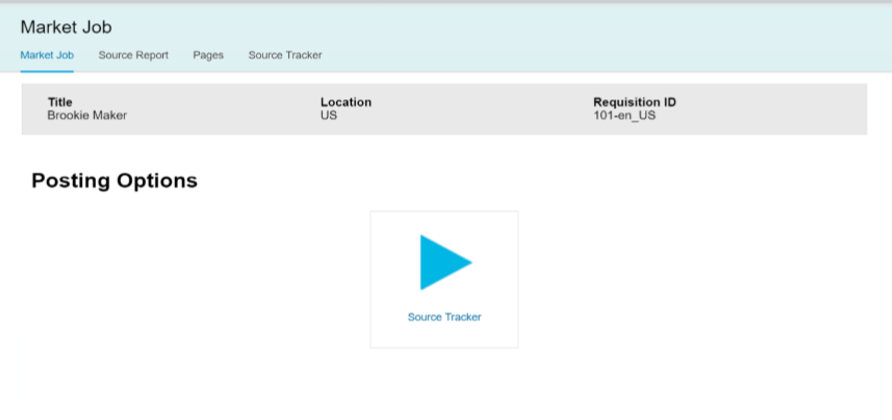
Task: Open the Pages tab
Action: (x=208, y=55)
